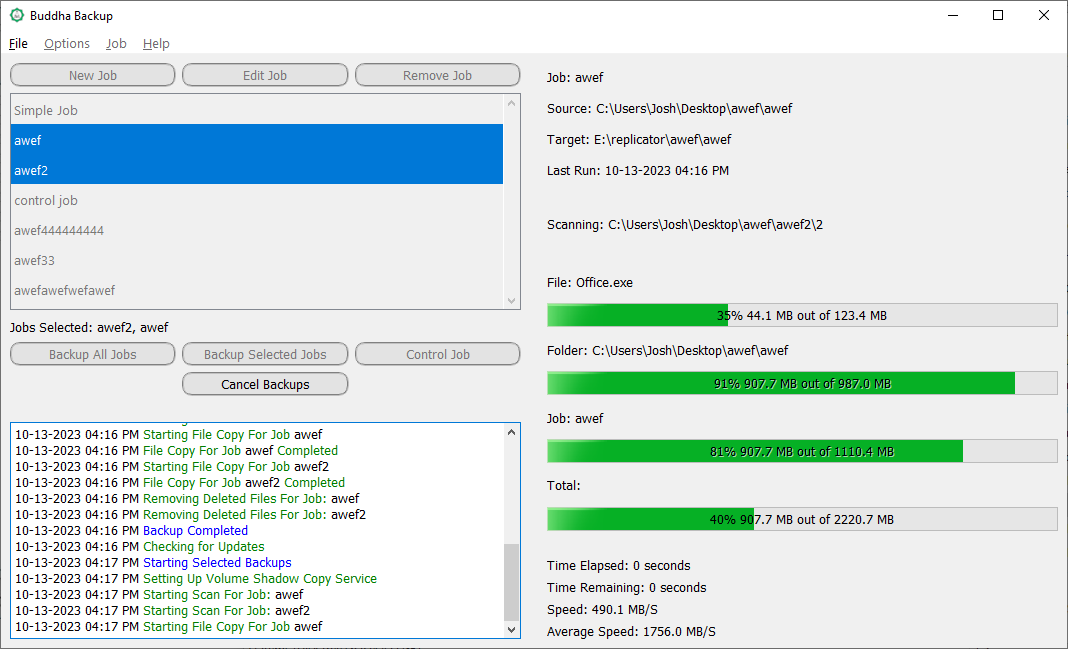The height and width of the screenshot is (649, 1068).
Task: Click Starting Scan For Job: awef2 entry
Action: (x=226, y=611)
